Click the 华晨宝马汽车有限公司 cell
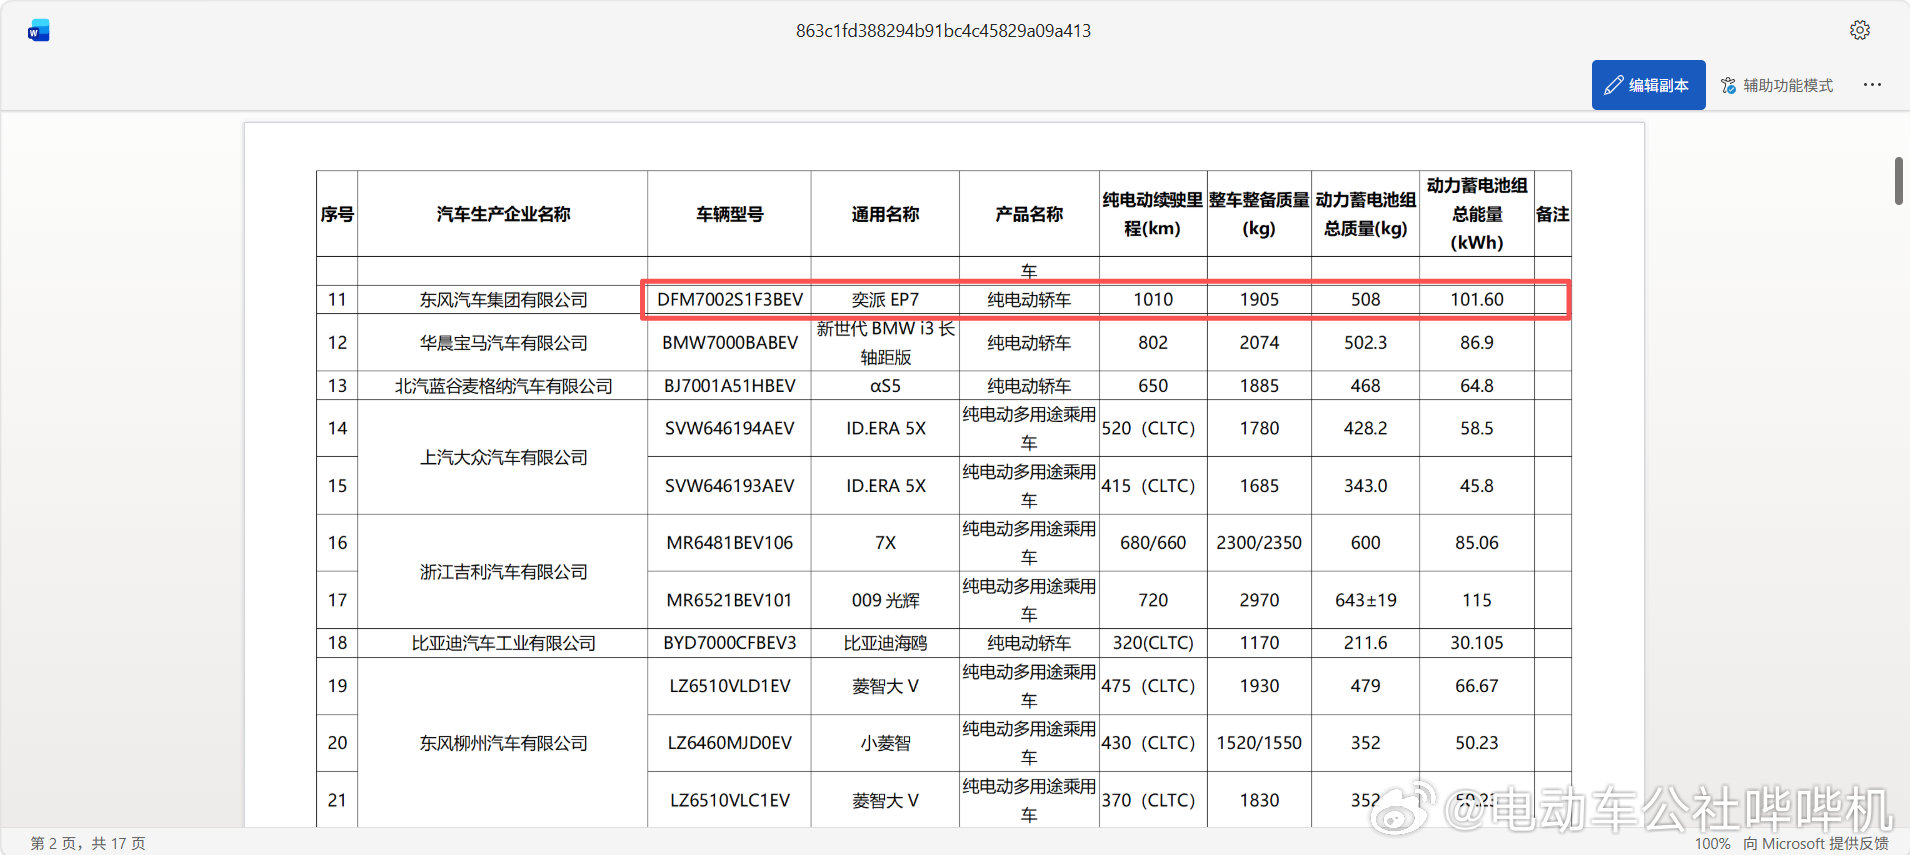This screenshot has height=855, width=1910. [503, 342]
